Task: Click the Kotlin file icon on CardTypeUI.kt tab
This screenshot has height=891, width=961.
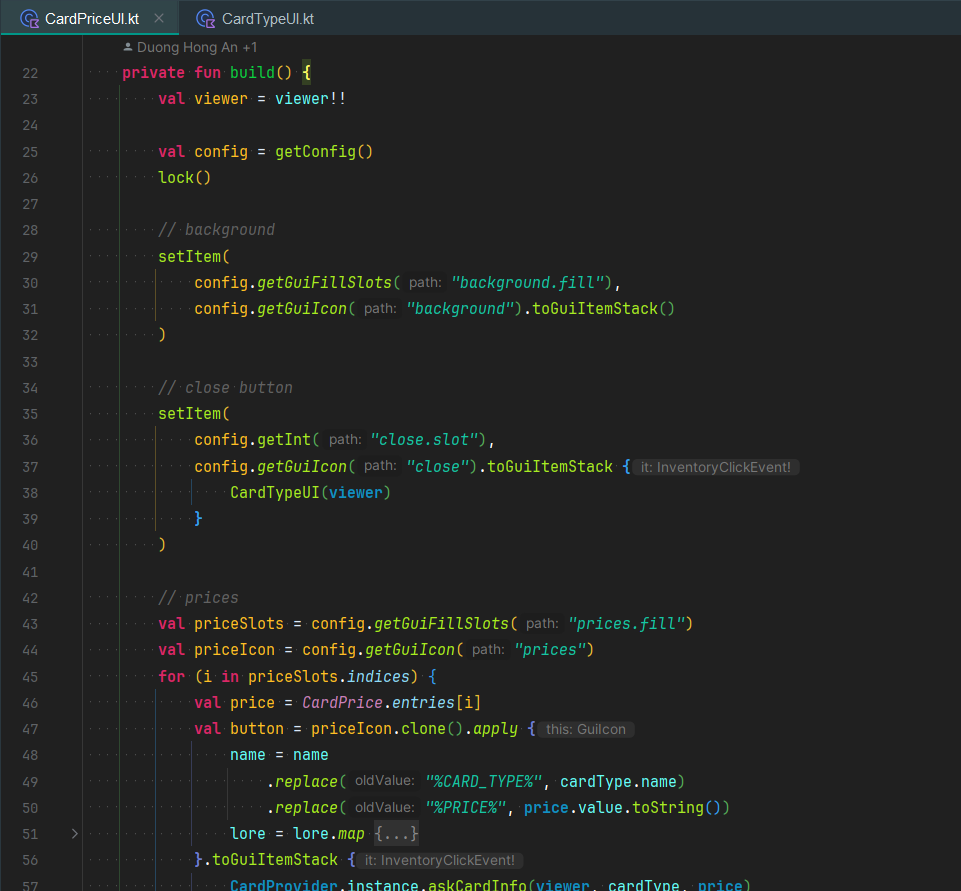Action: [x=205, y=19]
